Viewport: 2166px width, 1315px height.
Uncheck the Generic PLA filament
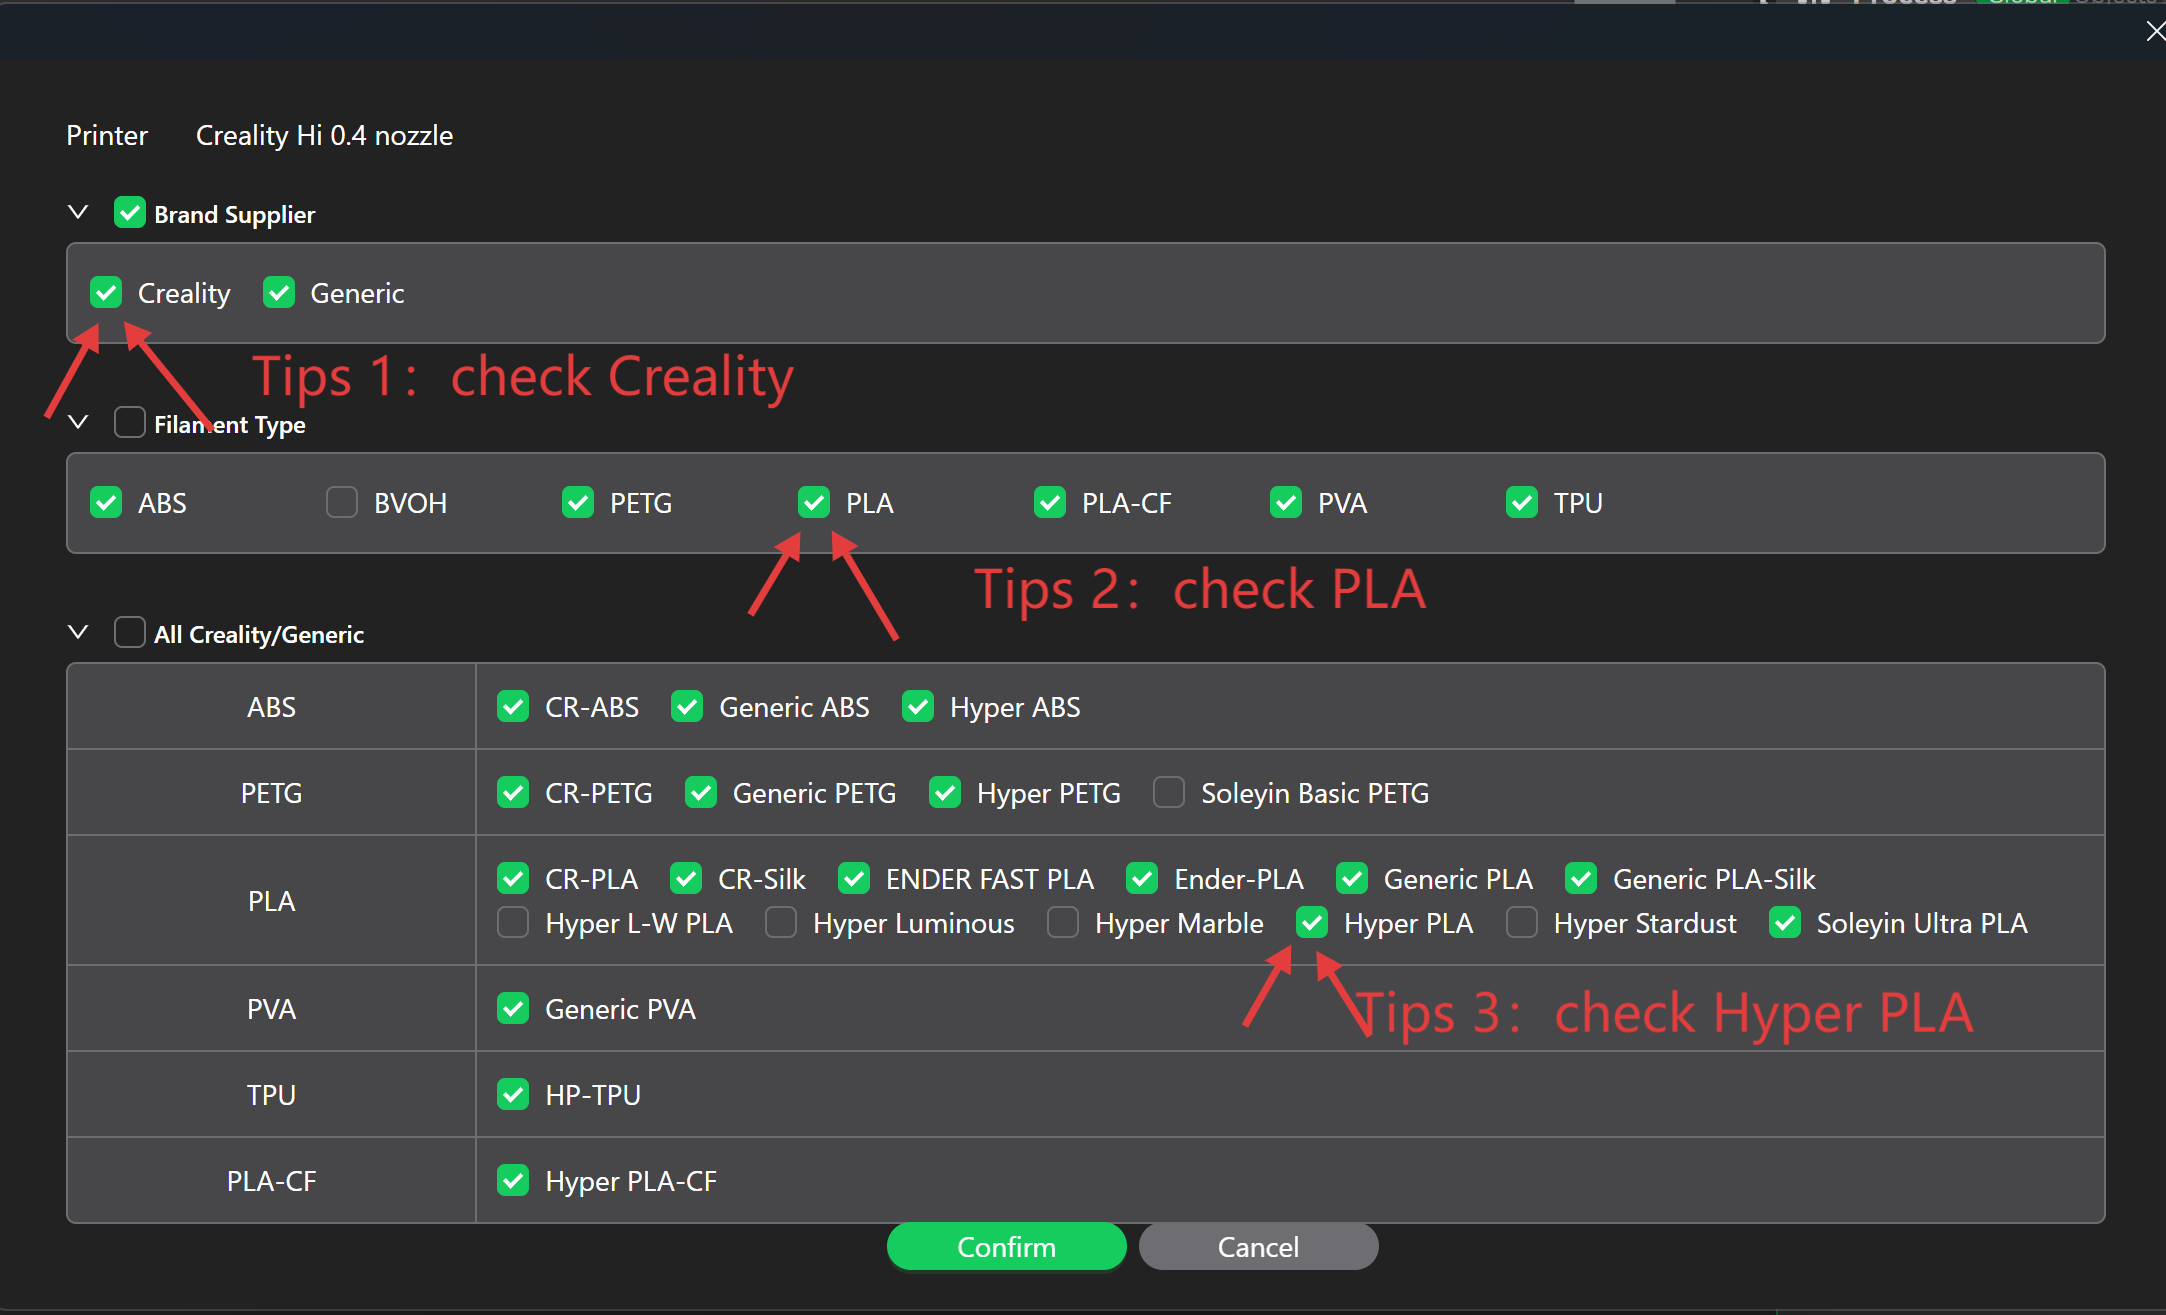[1352, 879]
